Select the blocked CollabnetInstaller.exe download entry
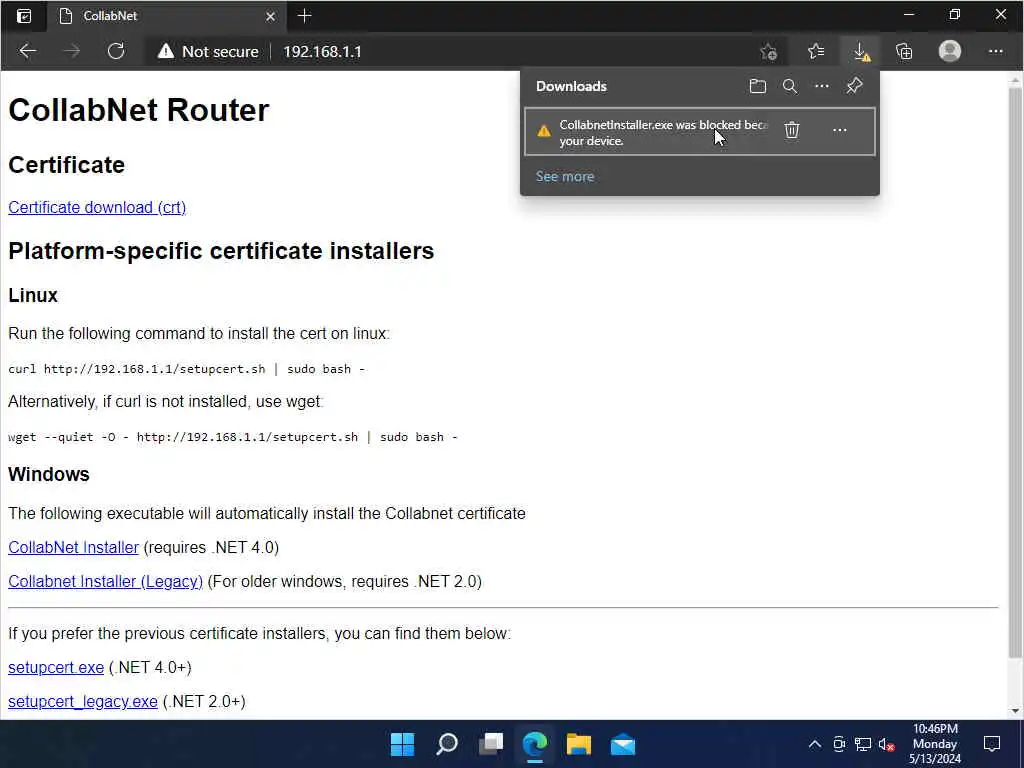The height and width of the screenshot is (768, 1024). [699, 132]
